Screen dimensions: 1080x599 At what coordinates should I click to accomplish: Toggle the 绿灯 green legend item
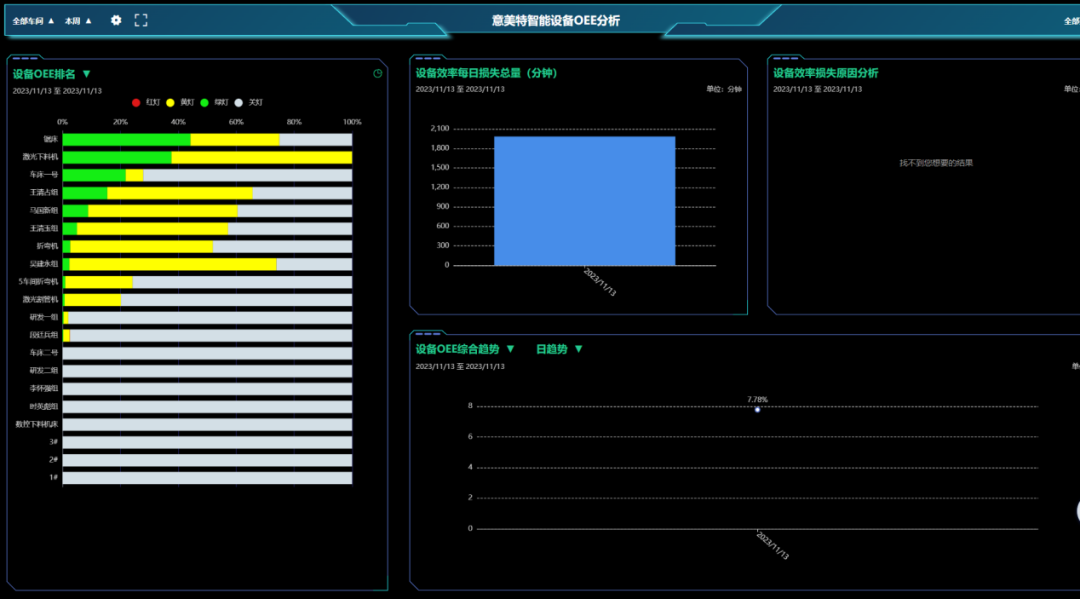(214, 102)
